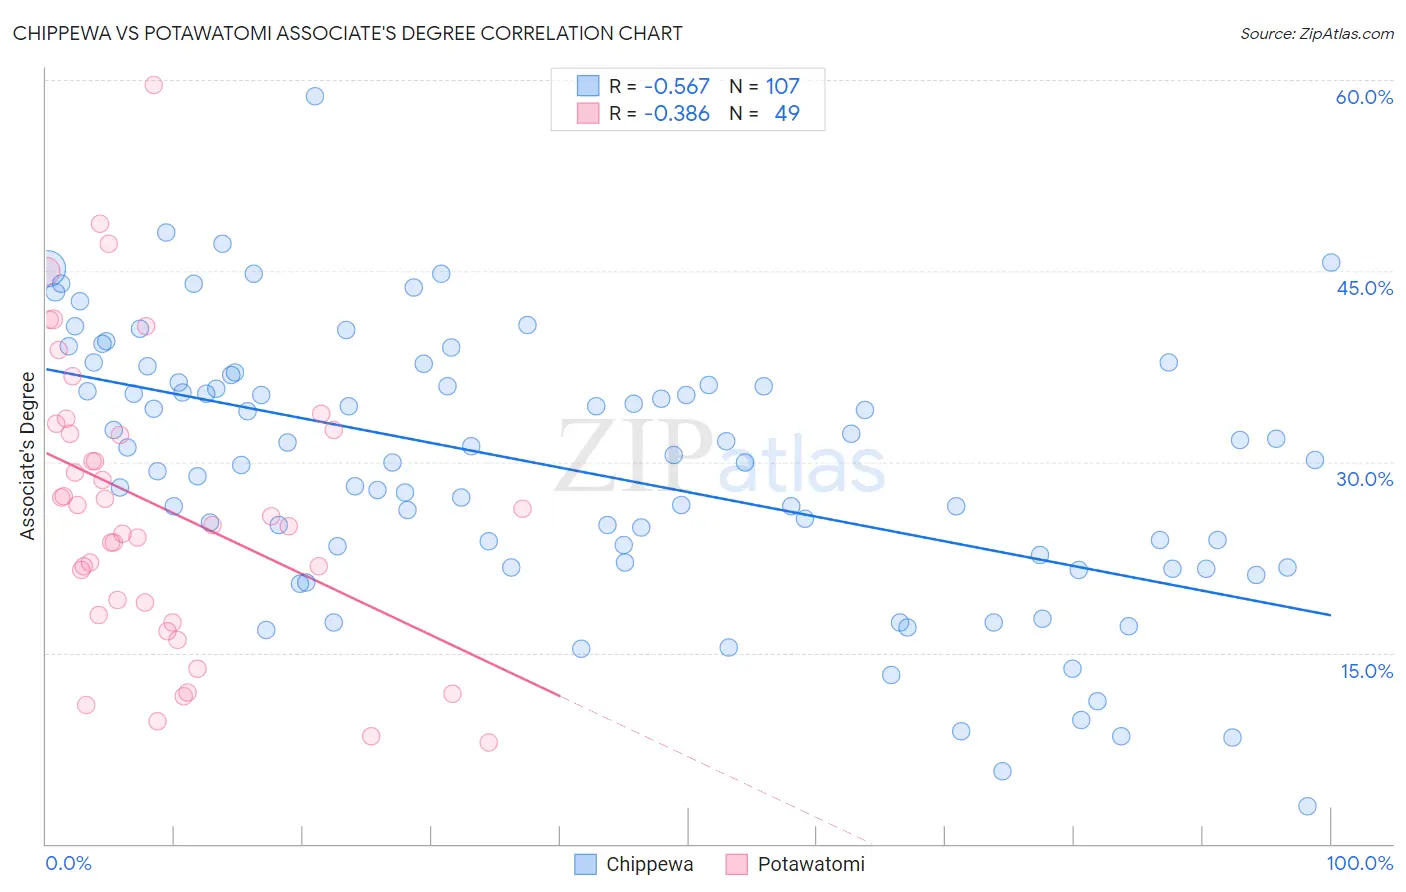
Task: Click the 15.0% y-axis label
Action: [x=1367, y=671]
